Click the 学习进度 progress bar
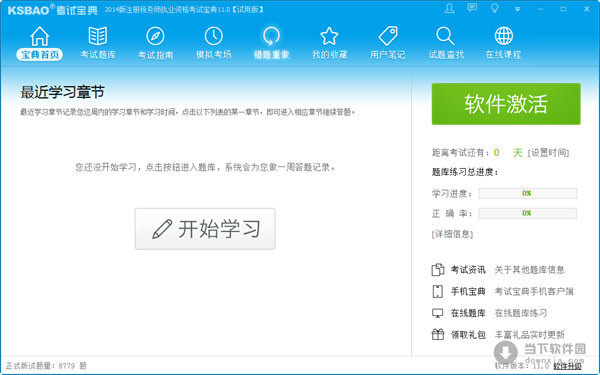The height and width of the screenshot is (375, 600). 528,193
